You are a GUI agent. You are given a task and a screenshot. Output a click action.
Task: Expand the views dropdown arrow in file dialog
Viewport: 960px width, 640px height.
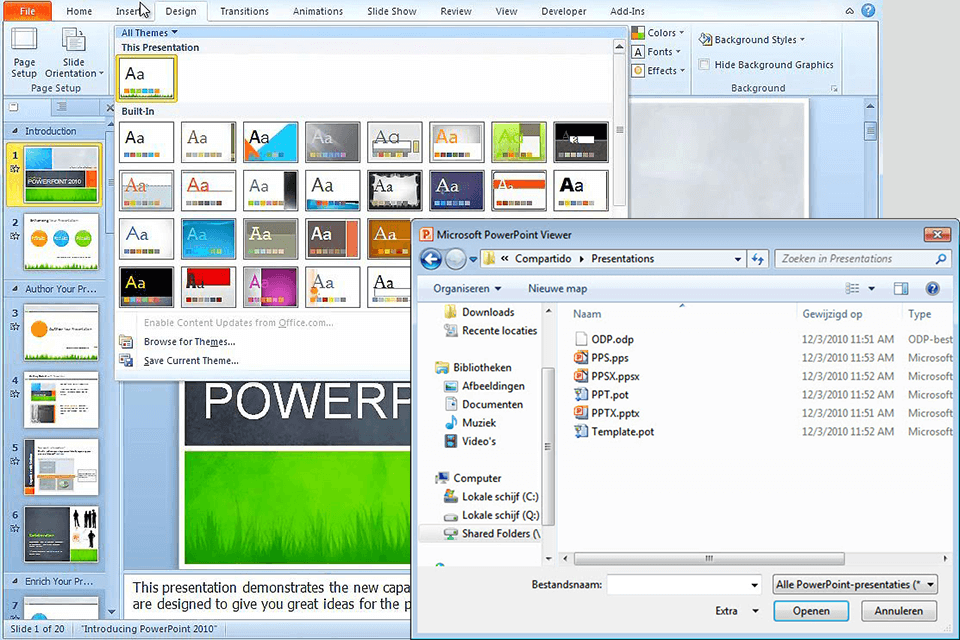pos(869,288)
